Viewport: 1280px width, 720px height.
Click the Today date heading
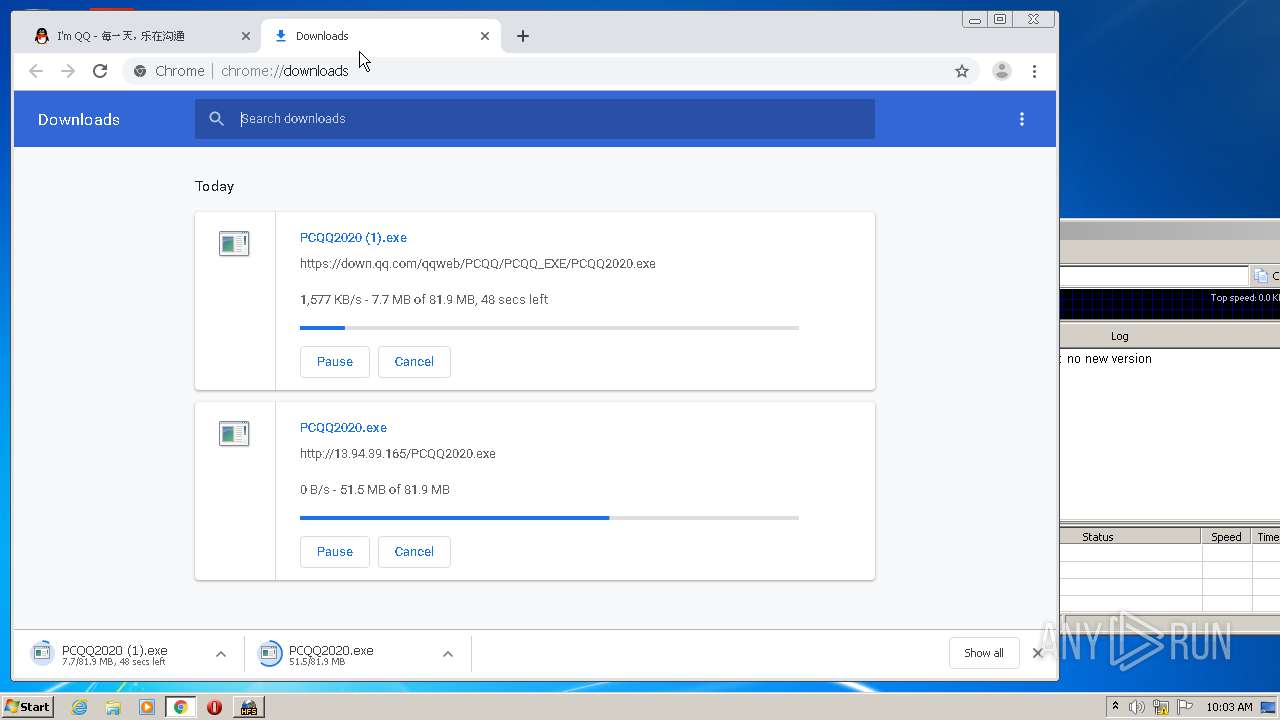(x=214, y=186)
